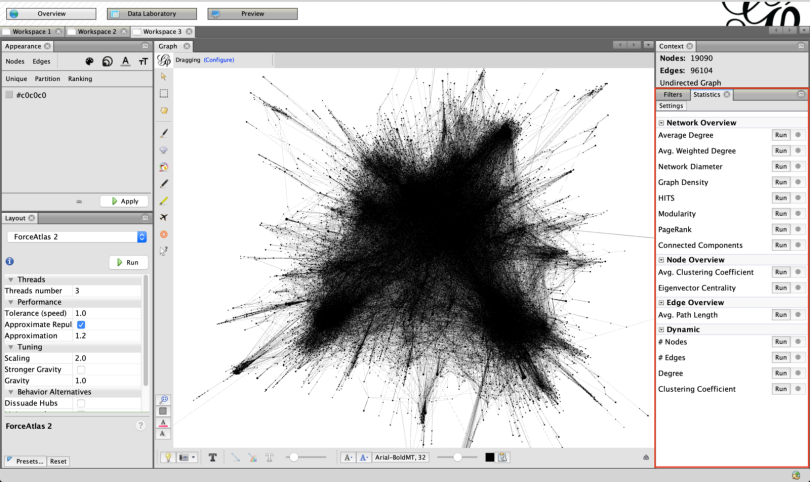Image resolution: width=810 pixels, height=482 pixels.
Task: Run the Modularity statistic
Action: (x=781, y=214)
